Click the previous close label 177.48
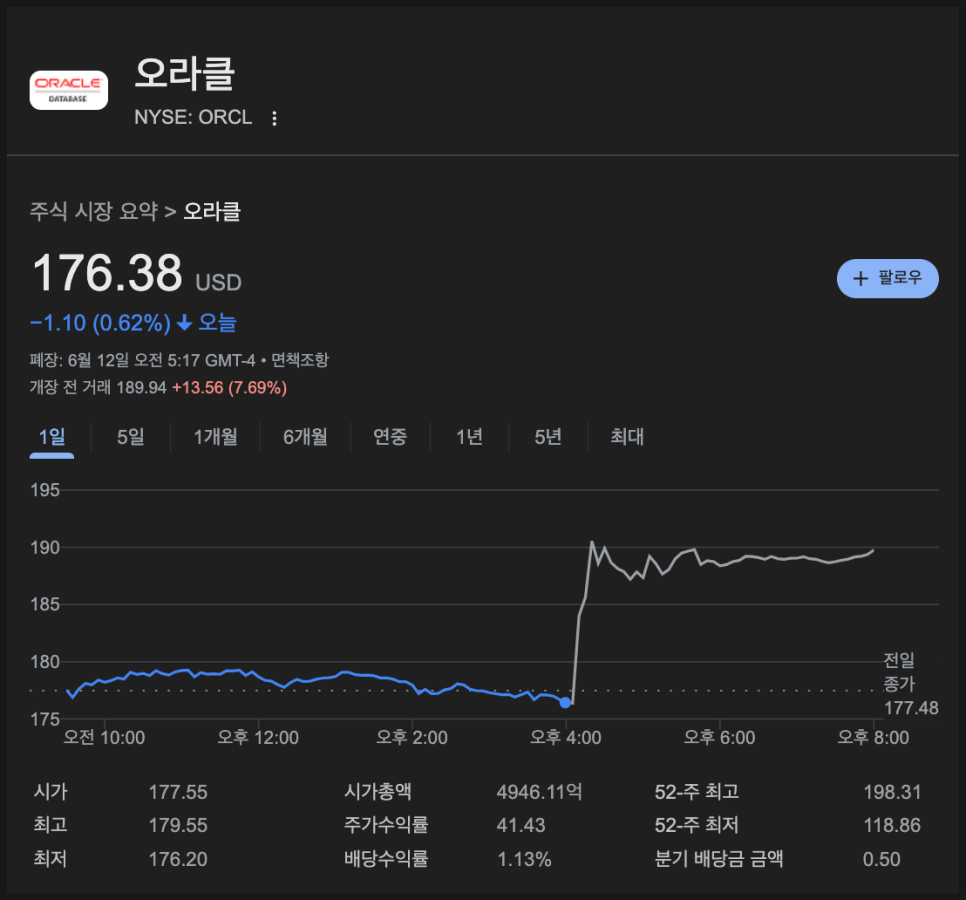Screen dimensions: 966x900 (x=911, y=708)
